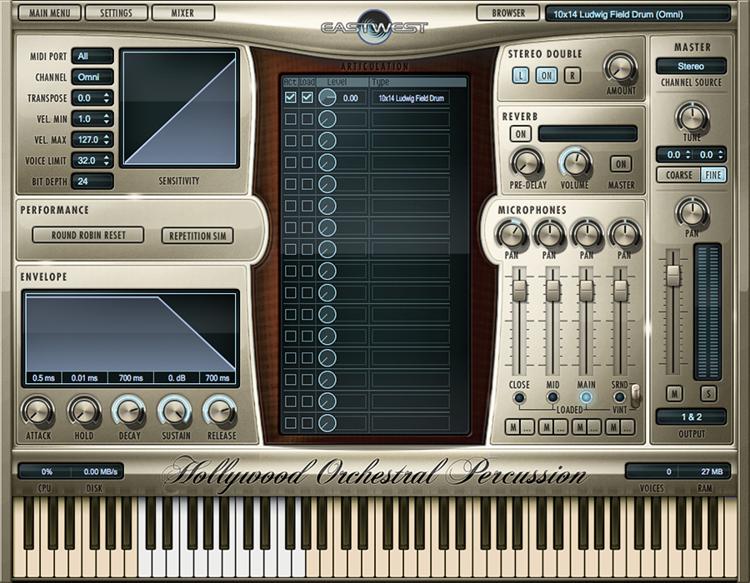750x583 pixels.
Task: Click the Attack knob in Envelope
Action: point(37,410)
